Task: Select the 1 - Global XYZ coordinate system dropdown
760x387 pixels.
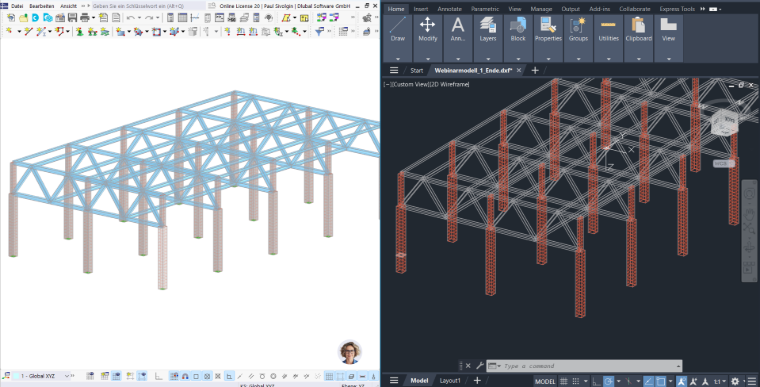Action: [42, 376]
